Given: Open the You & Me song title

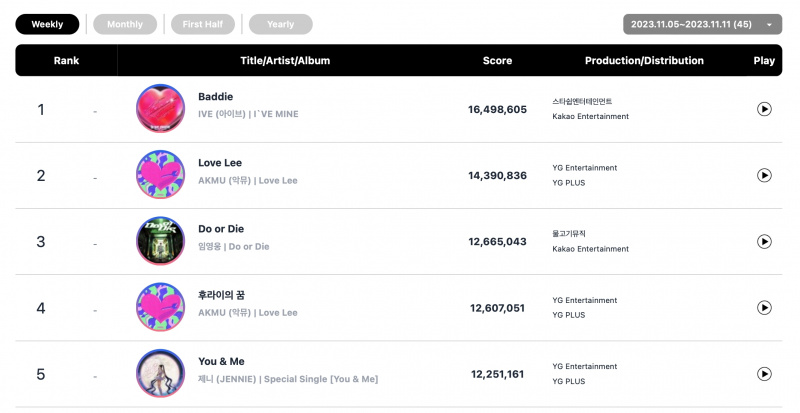Looking at the screenshot, I should 221,361.
